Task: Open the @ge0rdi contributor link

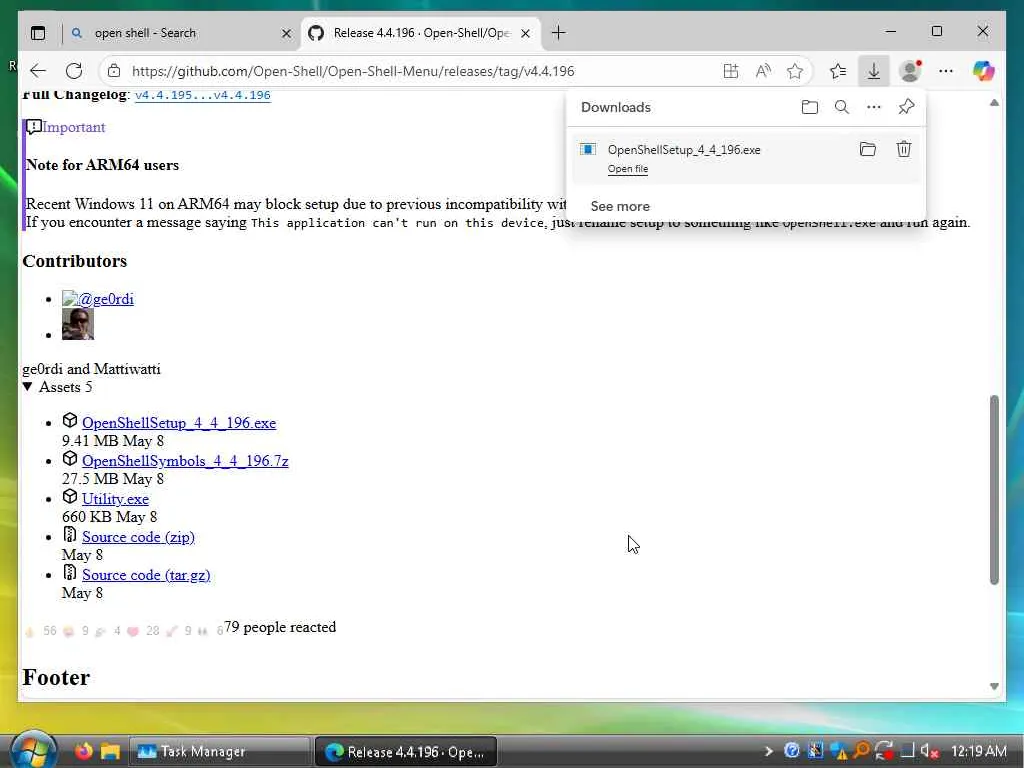Action: pyautogui.click(x=98, y=298)
